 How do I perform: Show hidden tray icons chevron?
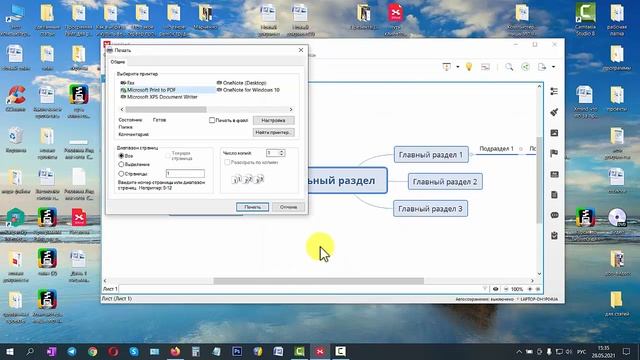(519, 351)
